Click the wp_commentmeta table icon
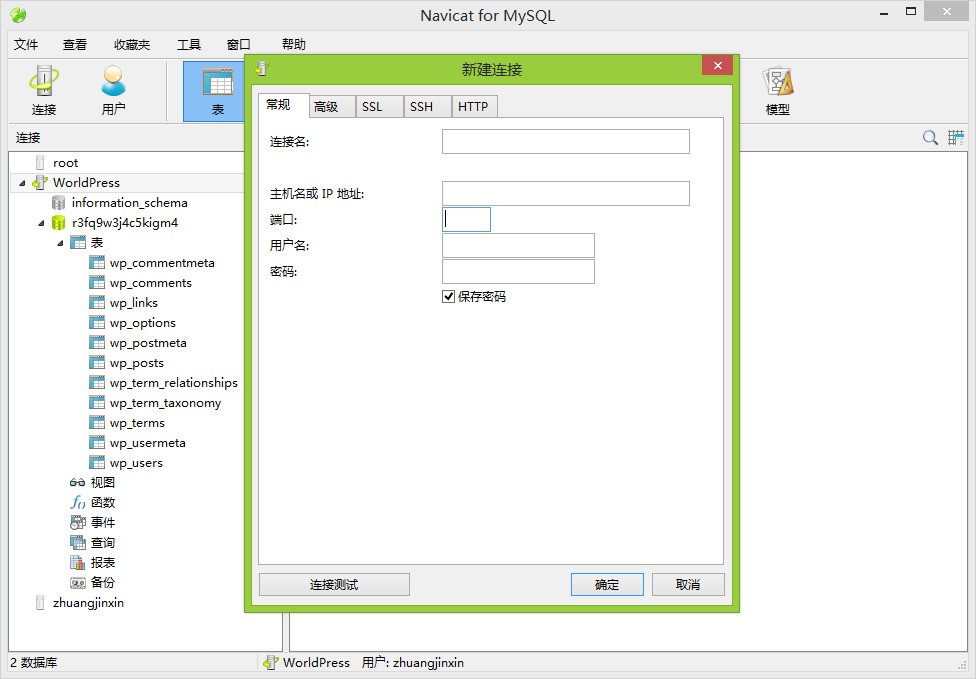976x679 pixels. click(97, 263)
